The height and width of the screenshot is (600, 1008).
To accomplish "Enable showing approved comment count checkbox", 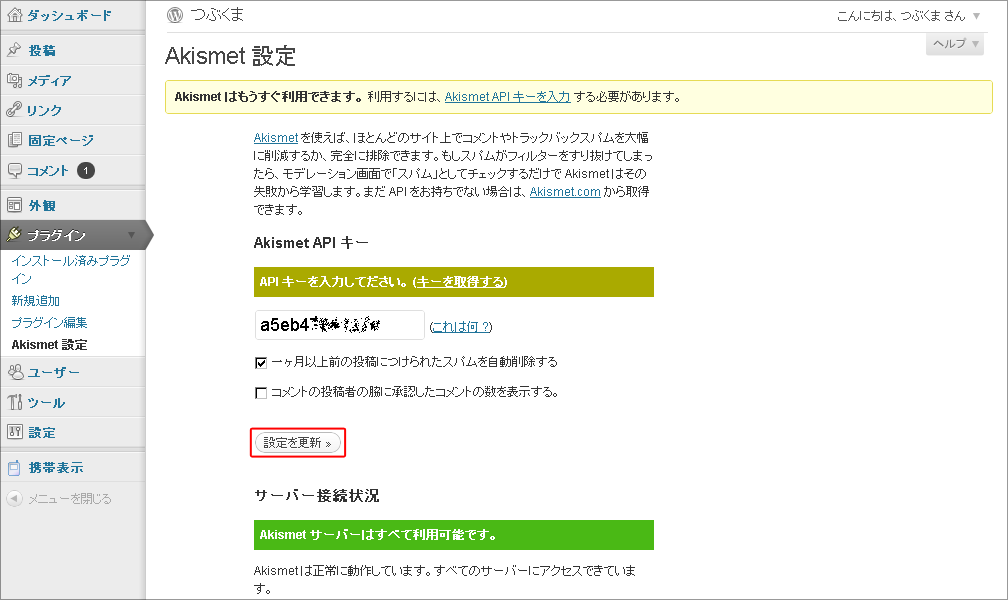I will (261, 392).
